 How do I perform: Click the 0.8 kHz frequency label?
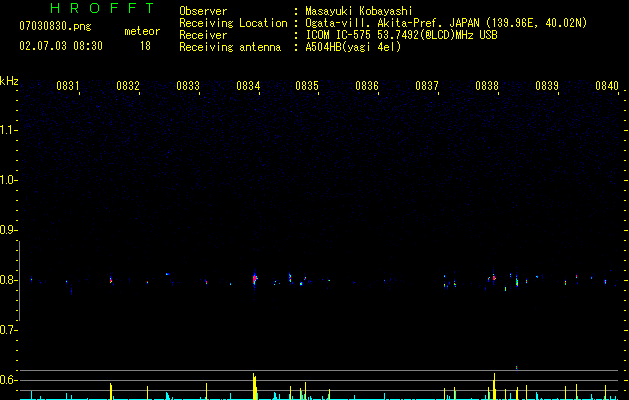coord(8,280)
